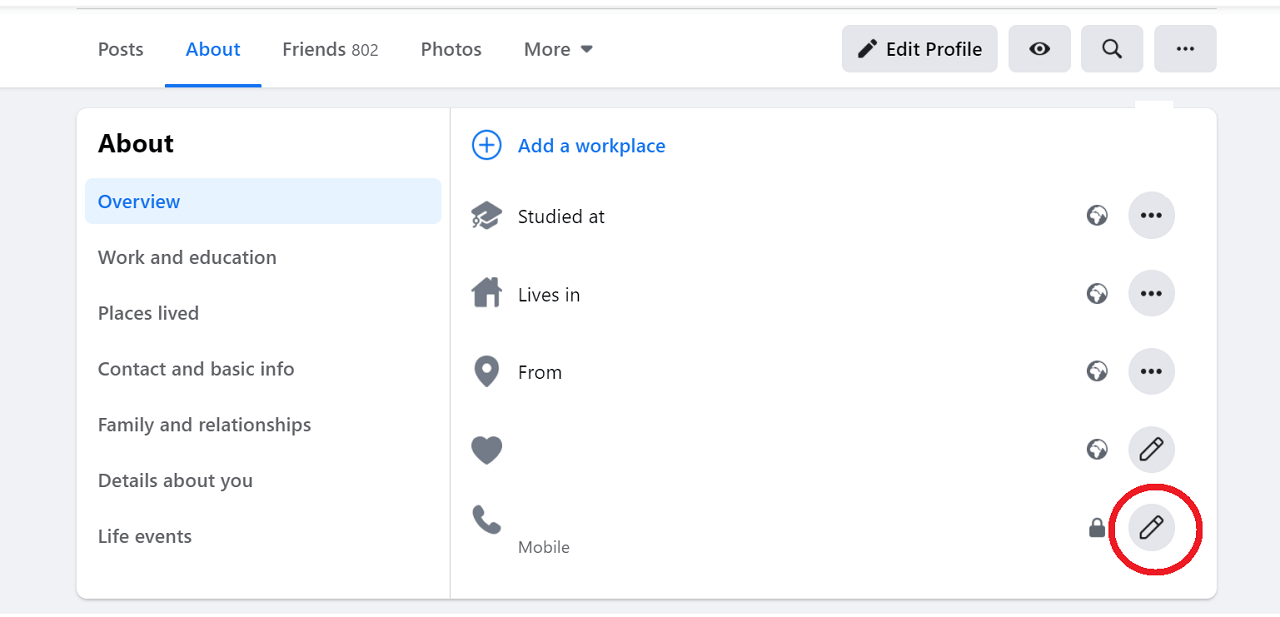The height and width of the screenshot is (617, 1280).
Task: Open three-dot options for From row
Action: pos(1151,372)
